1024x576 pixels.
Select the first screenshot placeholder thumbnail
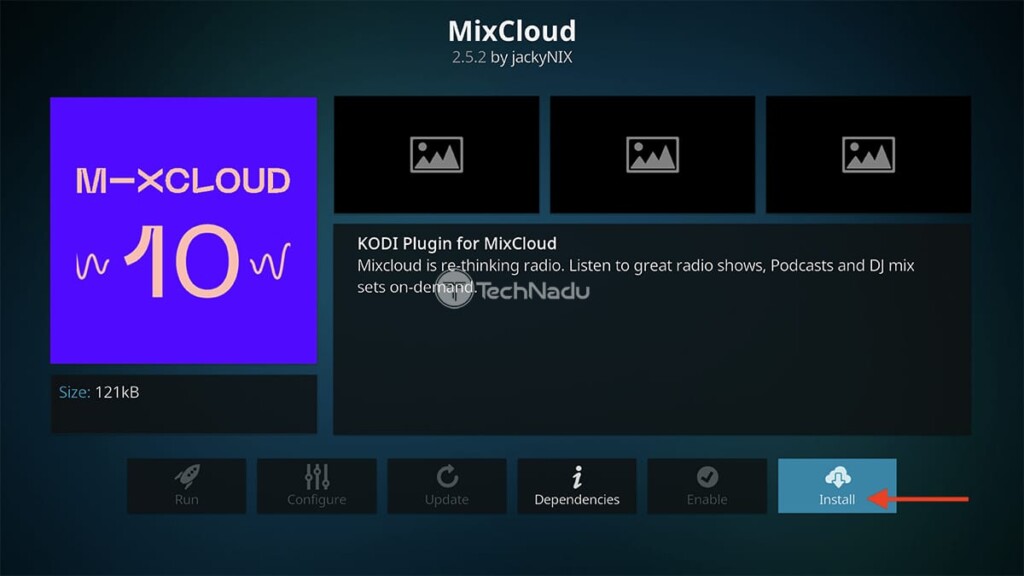[436, 155]
